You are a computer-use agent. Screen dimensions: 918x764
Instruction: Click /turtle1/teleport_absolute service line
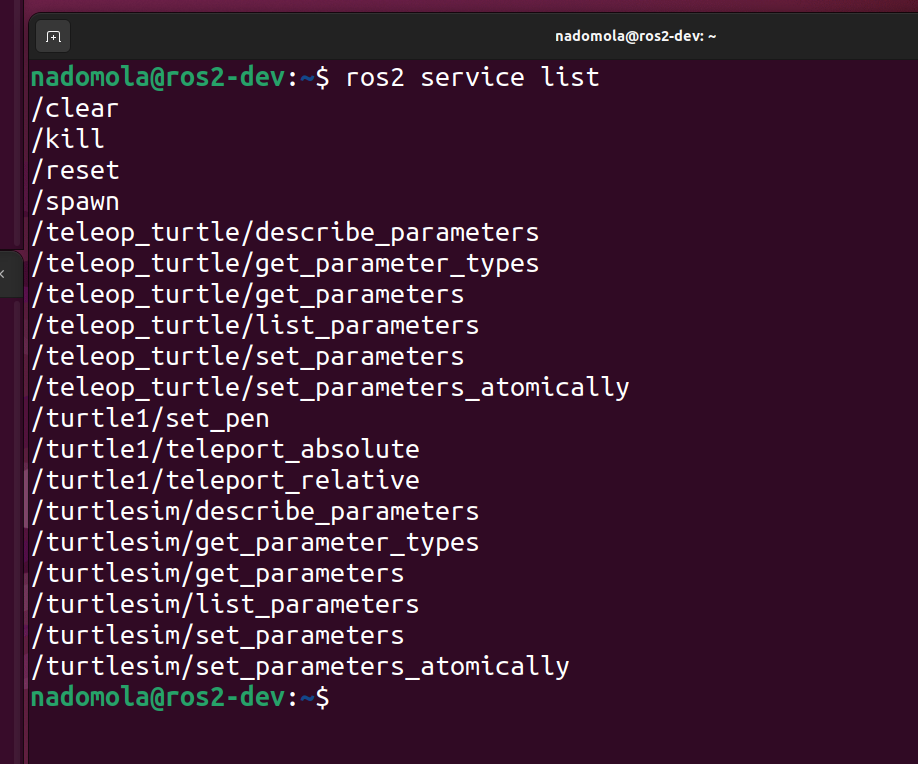click(225, 450)
